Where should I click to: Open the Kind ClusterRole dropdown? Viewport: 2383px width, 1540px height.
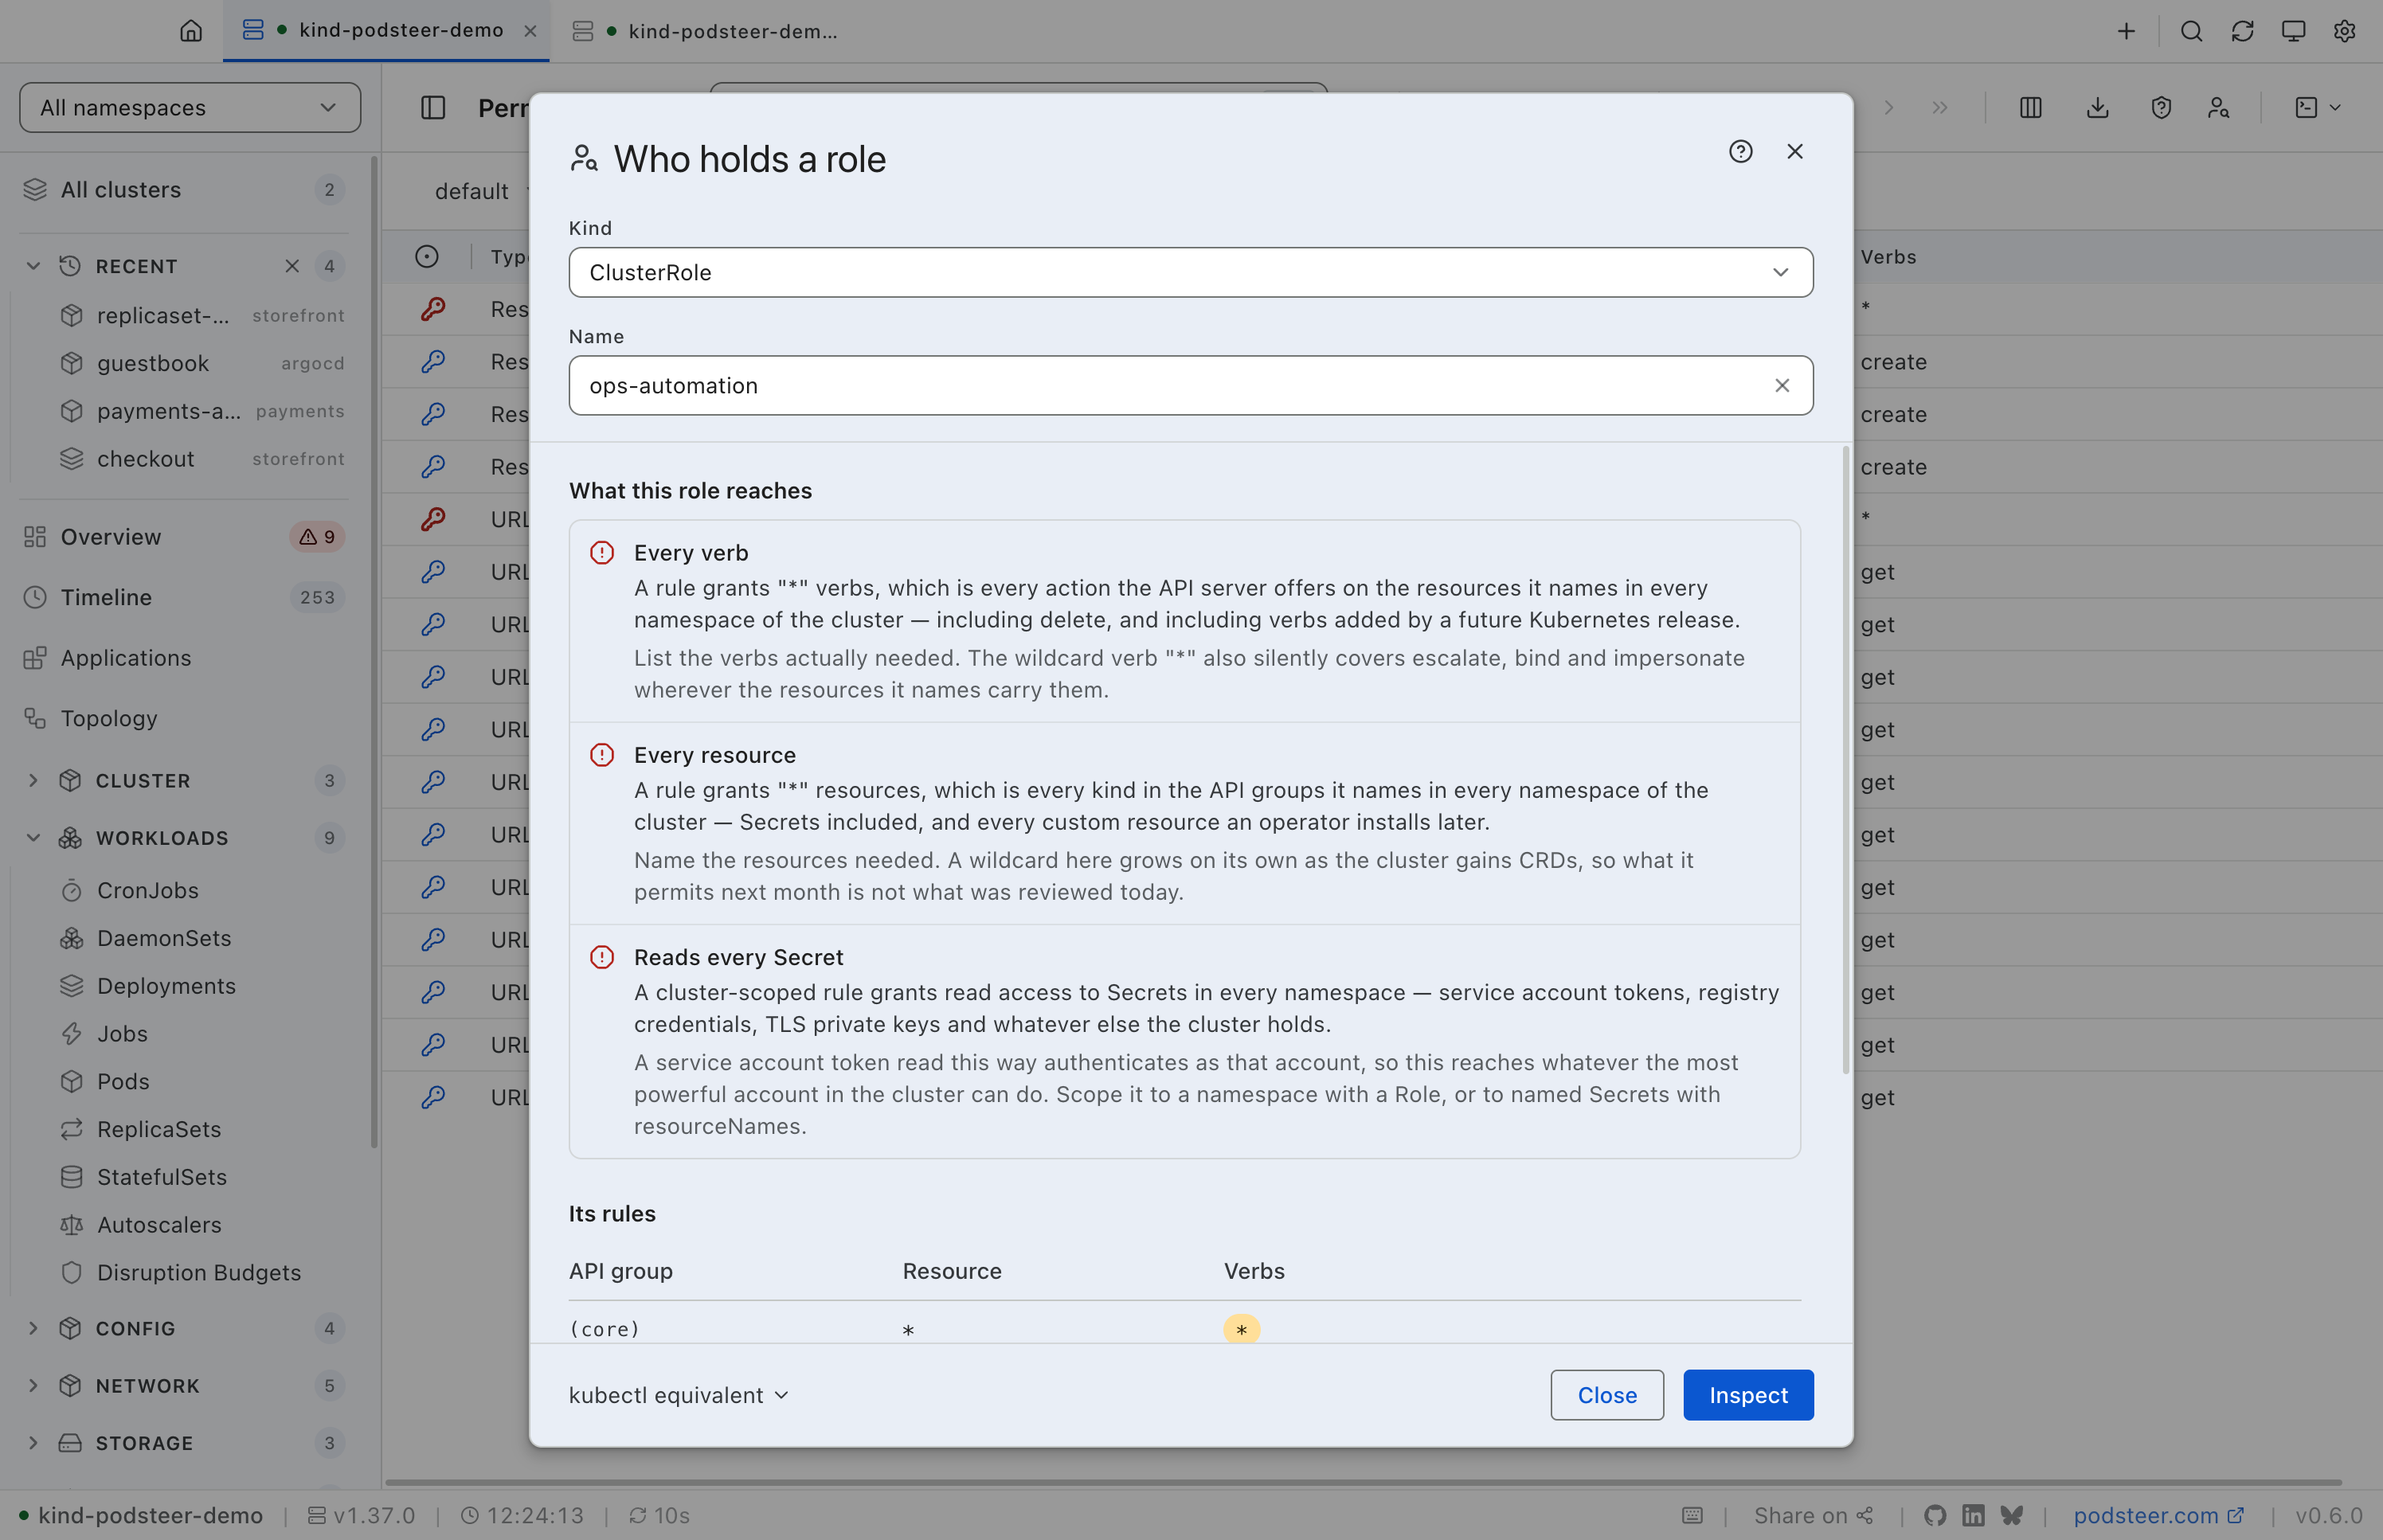(x=1190, y=272)
